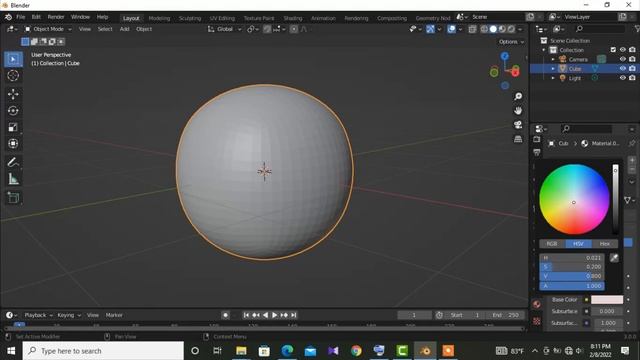Screen dimensions: 640x360
Task: Click the Zoom viewport magnifier icon
Action: click(518, 96)
